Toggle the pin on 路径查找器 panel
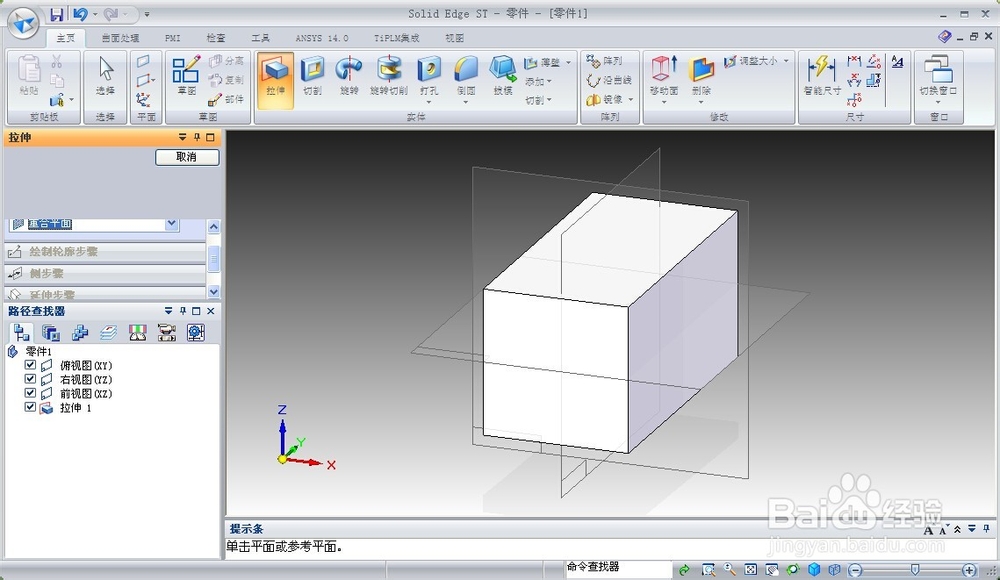1000x580 pixels. click(183, 311)
